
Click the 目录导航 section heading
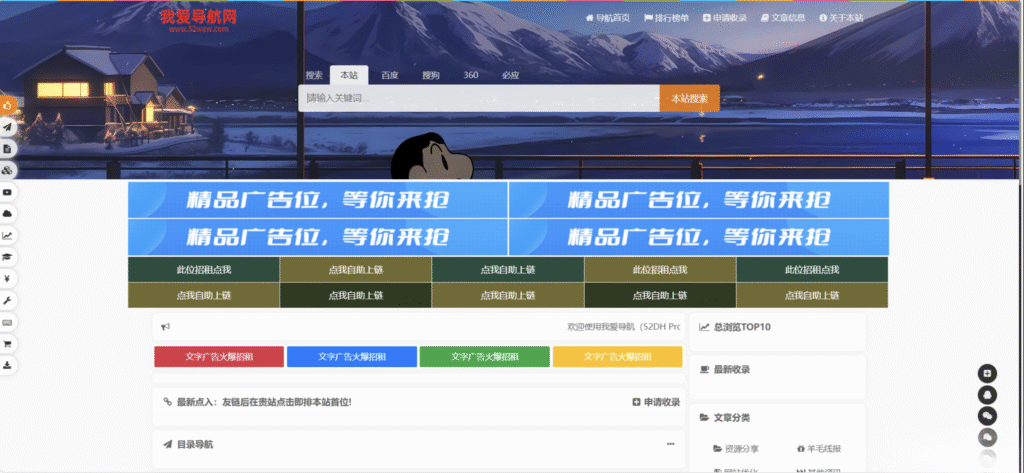click(188, 444)
